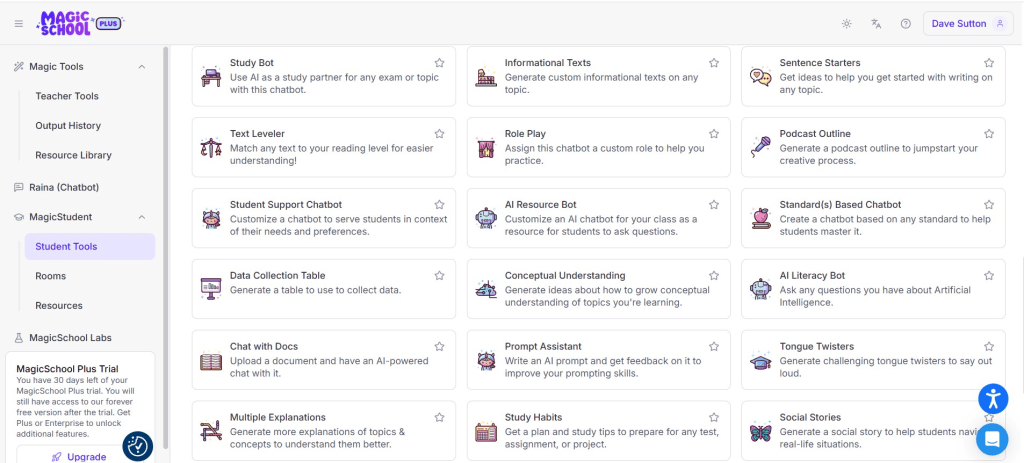Click the Text Leveler scales icon
The height and width of the screenshot is (463, 1024).
click(x=211, y=148)
